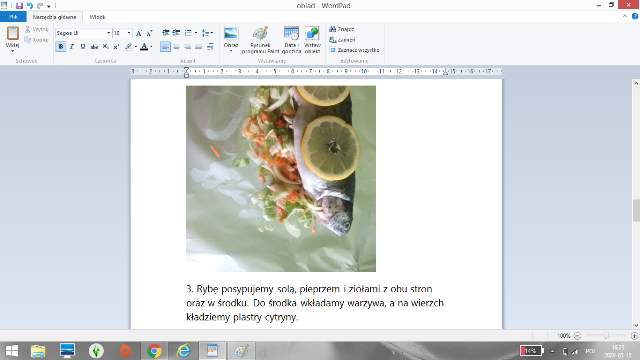
Task: Toggle italic formatting
Action: coord(72,47)
